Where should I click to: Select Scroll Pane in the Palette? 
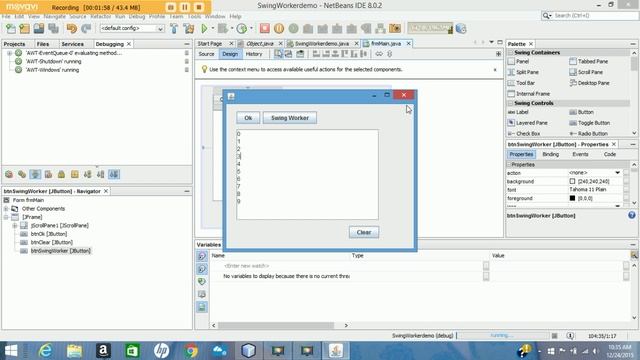(586, 72)
